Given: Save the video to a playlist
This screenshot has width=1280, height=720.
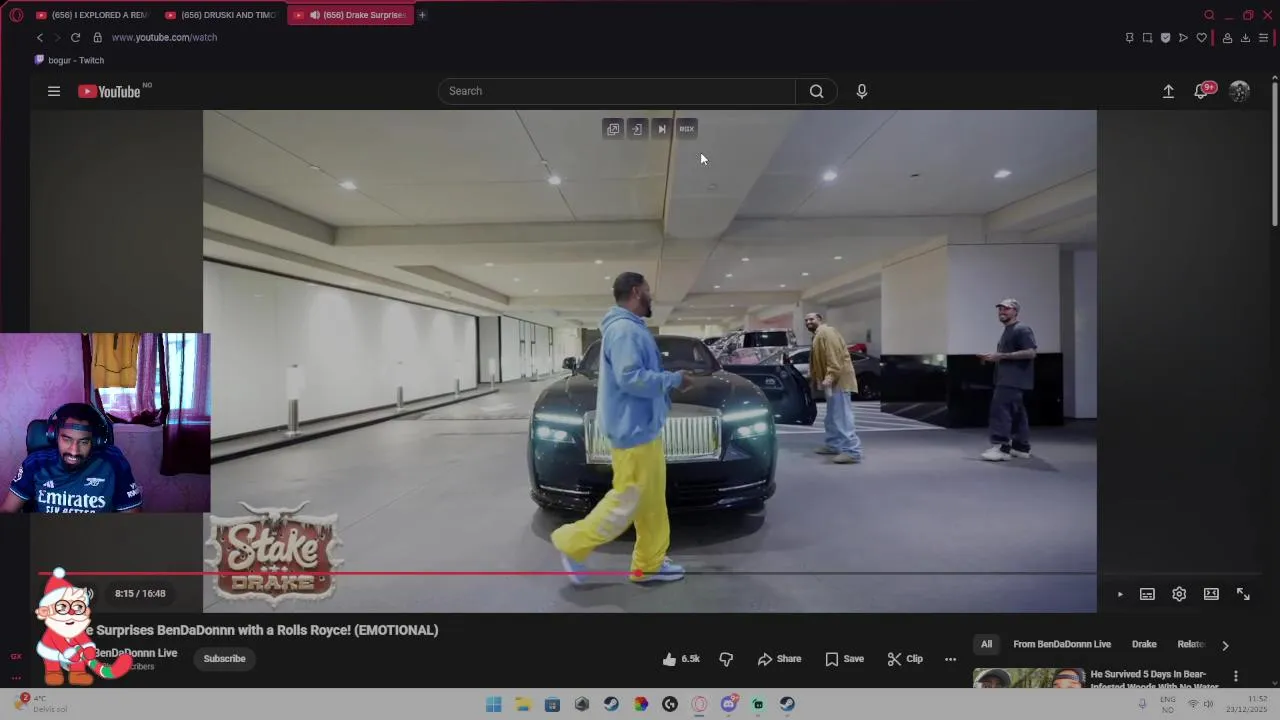Looking at the screenshot, I should click(844, 659).
